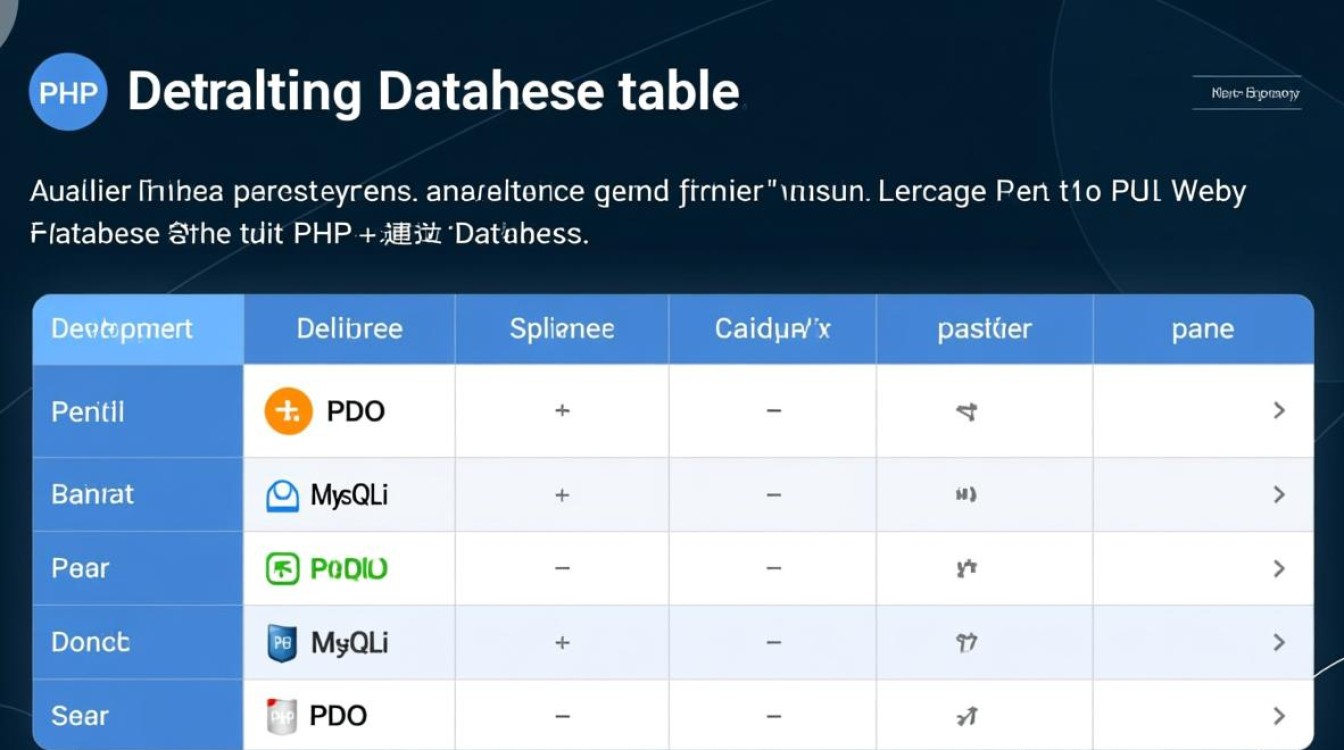Click the top-right header link text

[1255, 93]
